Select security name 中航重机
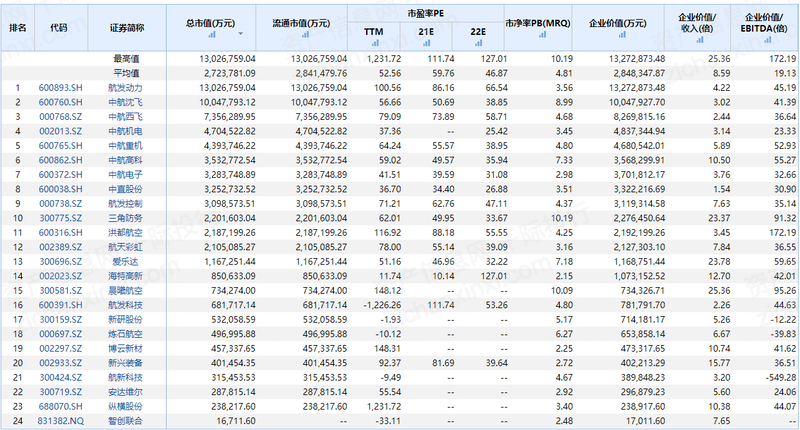800x430 pixels. click(x=126, y=145)
